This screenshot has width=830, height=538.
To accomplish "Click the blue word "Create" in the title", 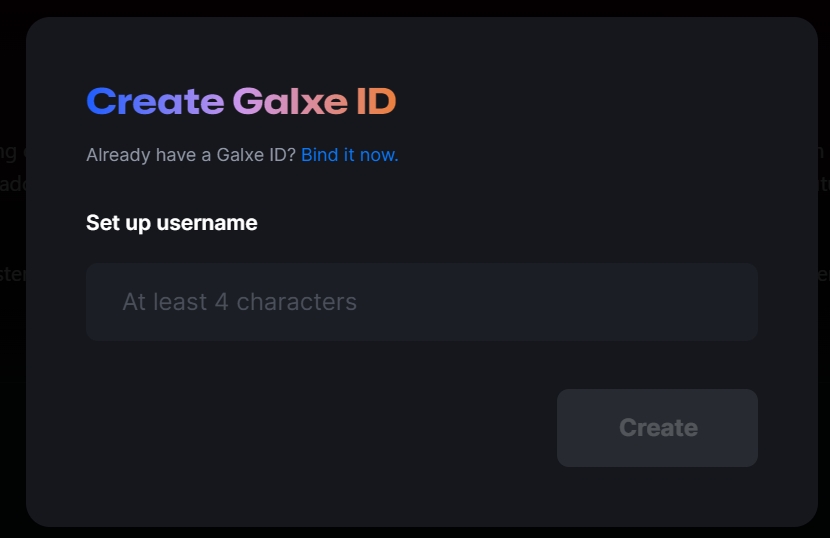I will tap(155, 102).
